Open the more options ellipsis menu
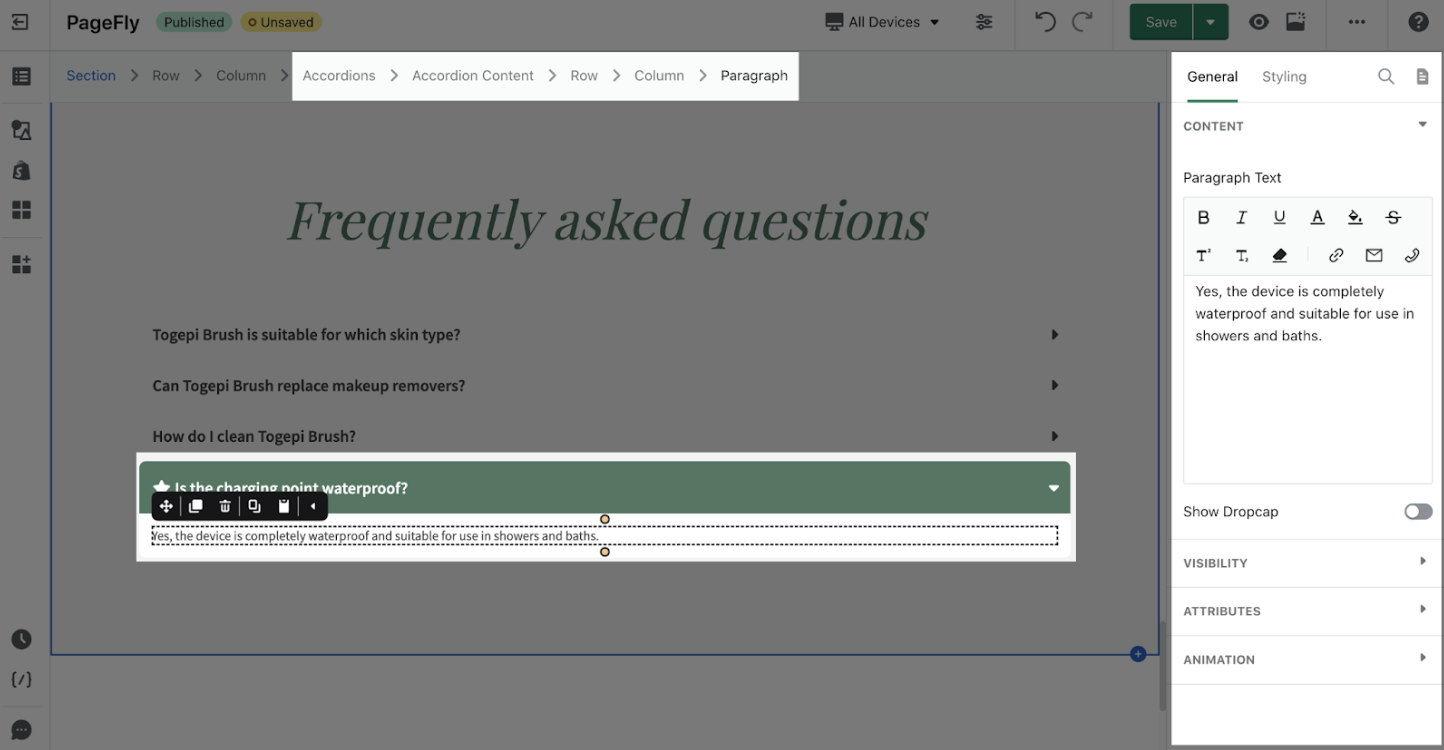 coord(1356,22)
